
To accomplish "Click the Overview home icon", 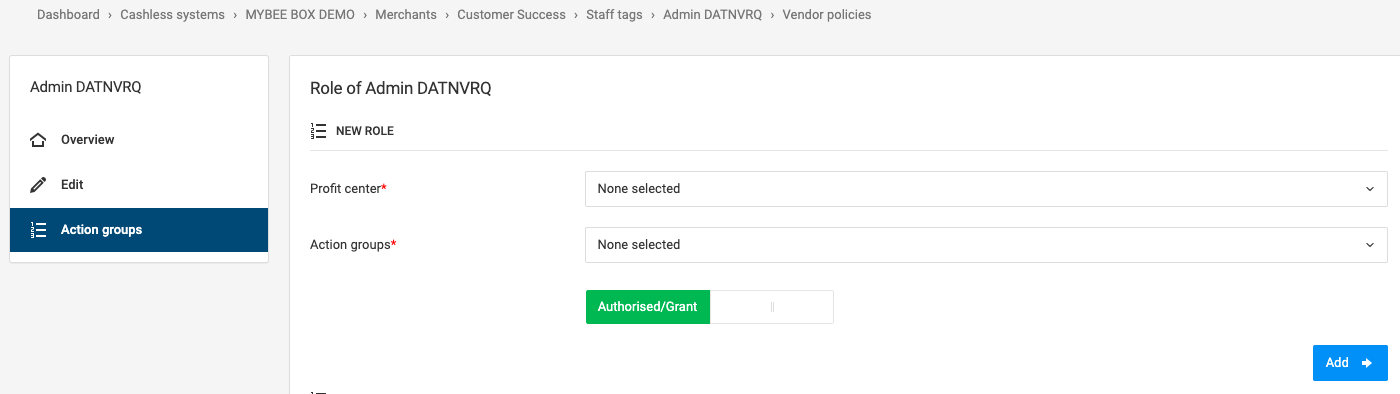I will coord(39,140).
